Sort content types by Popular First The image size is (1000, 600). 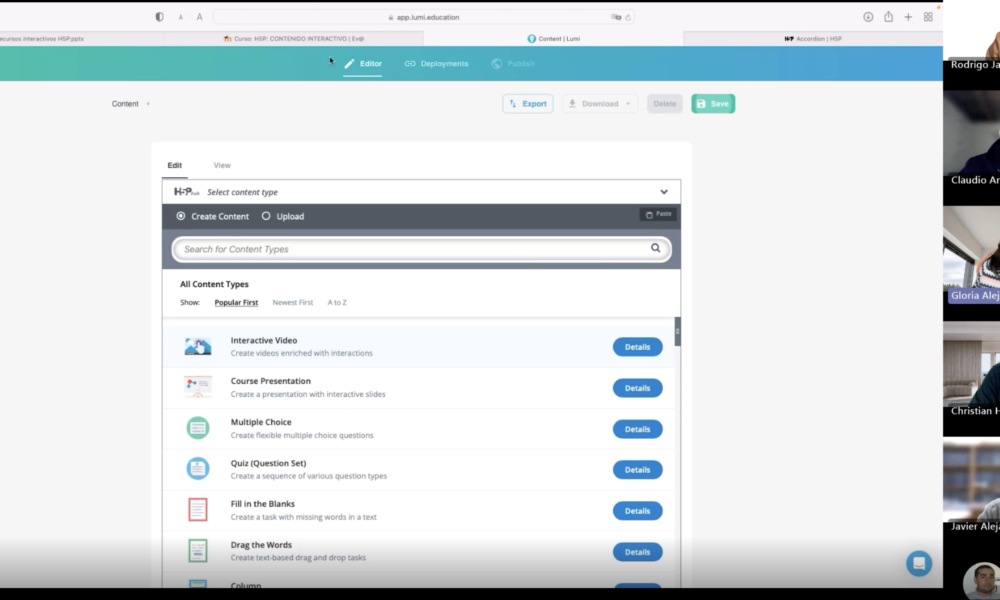click(236, 302)
